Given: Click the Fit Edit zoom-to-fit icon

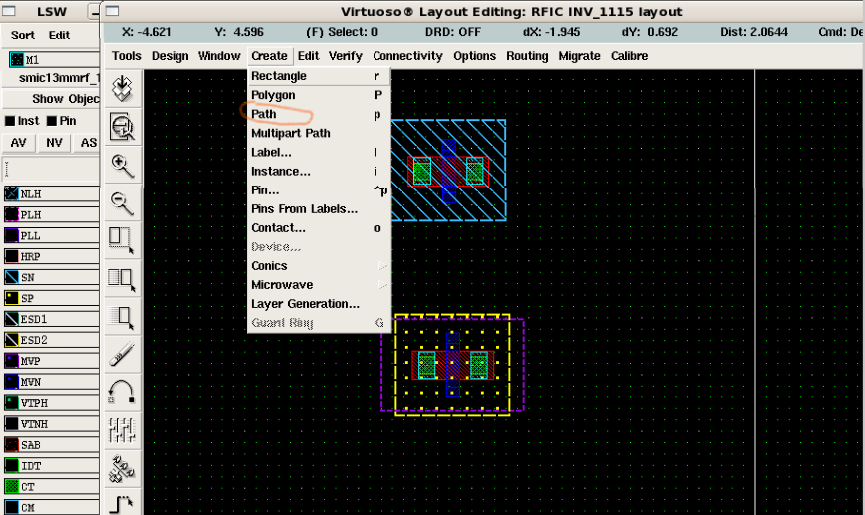Looking at the screenshot, I should tap(122, 127).
